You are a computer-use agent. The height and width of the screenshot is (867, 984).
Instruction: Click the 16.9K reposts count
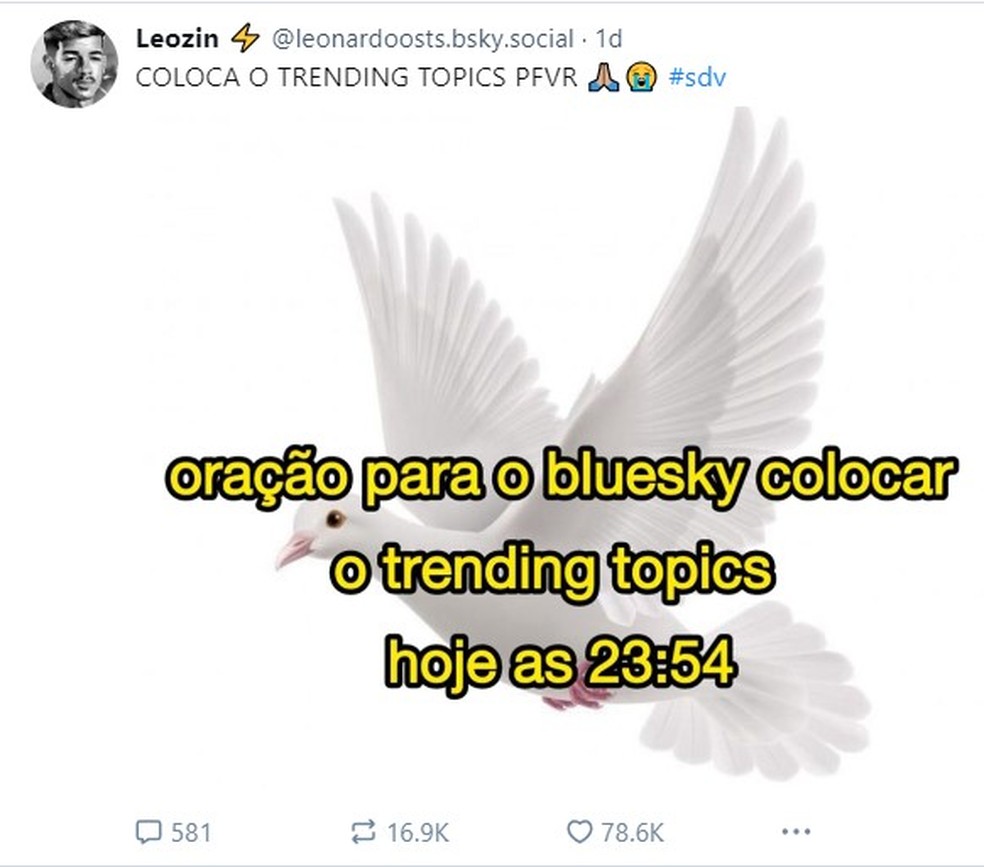point(417,832)
